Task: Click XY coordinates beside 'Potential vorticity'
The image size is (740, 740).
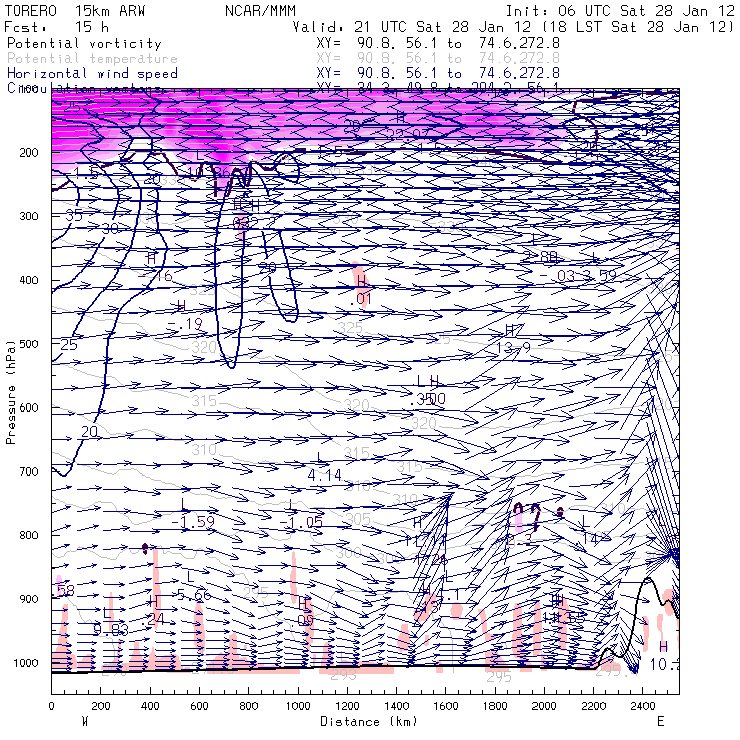Action: pos(438,43)
